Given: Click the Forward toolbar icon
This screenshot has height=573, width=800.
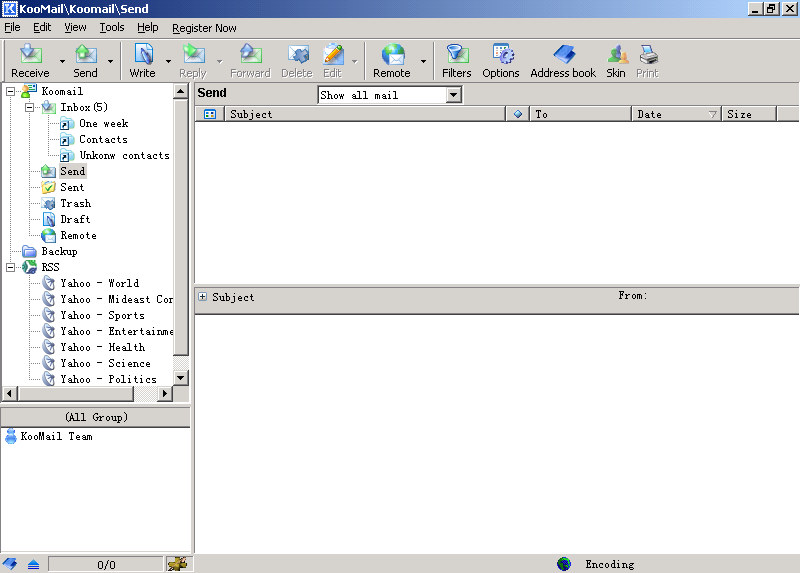Looking at the screenshot, I should pos(251,61).
